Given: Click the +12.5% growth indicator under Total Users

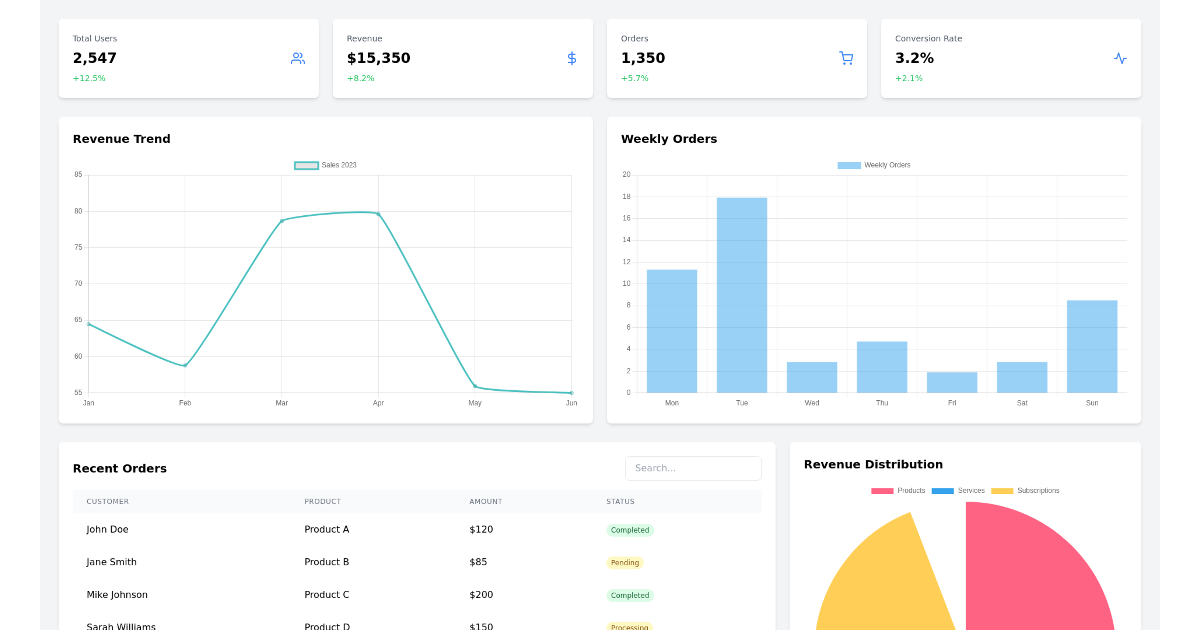Looking at the screenshot, I should [x=90, y=78].
